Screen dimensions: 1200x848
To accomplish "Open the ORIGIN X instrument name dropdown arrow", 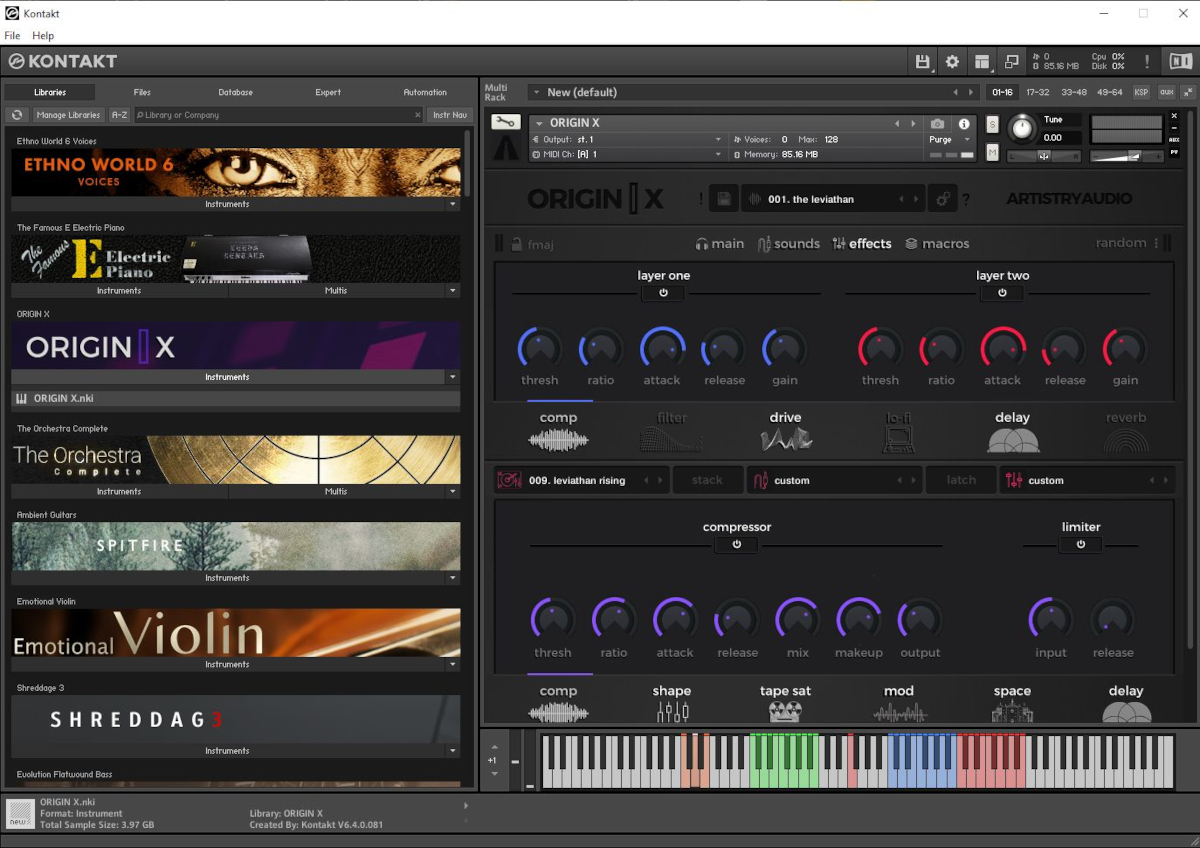I will pos(539,124).
